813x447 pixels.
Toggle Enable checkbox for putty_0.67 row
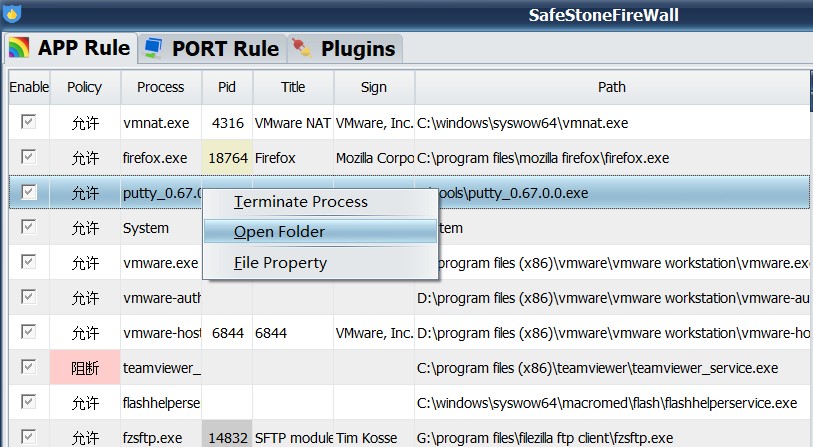[x=29, y=192]
